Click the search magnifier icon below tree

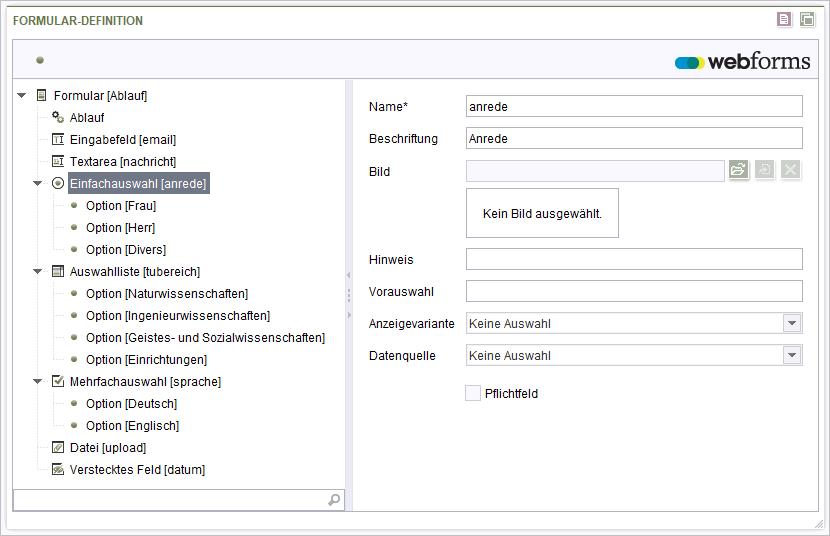coord(334,499)
